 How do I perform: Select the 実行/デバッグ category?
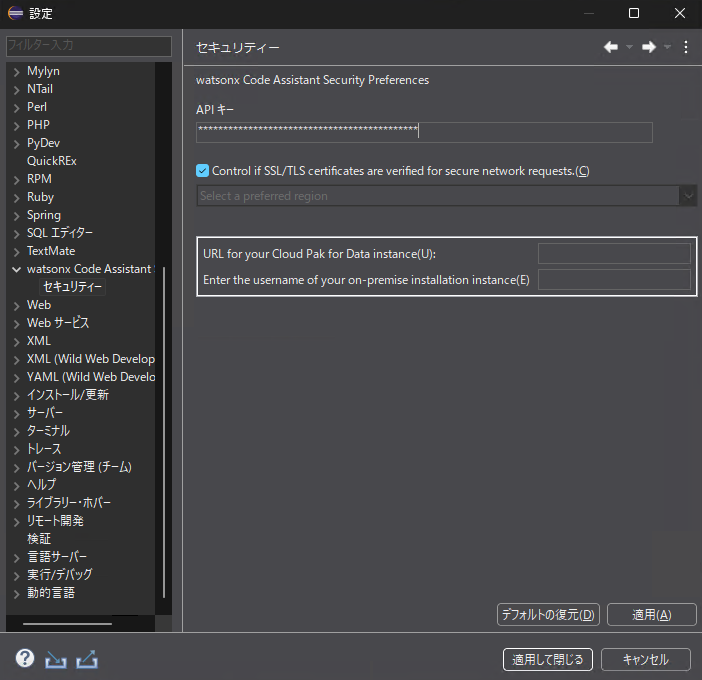[x=60, y=575]
